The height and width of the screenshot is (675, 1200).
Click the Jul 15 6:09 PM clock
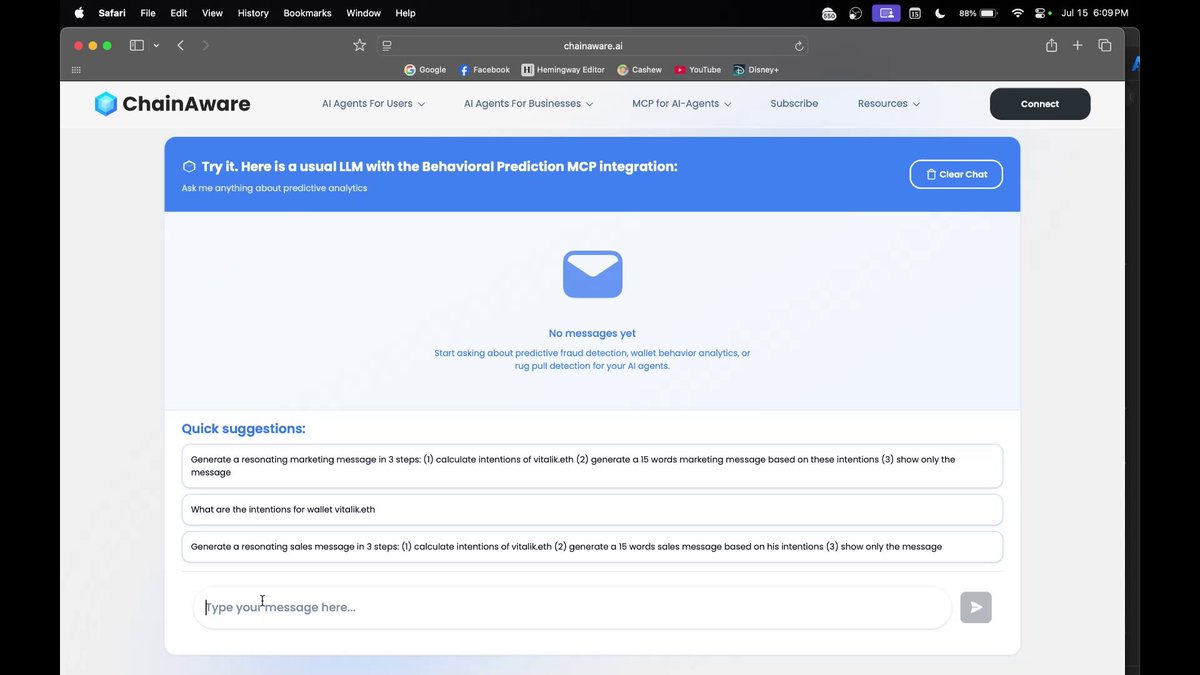(x=1095, y=13)
